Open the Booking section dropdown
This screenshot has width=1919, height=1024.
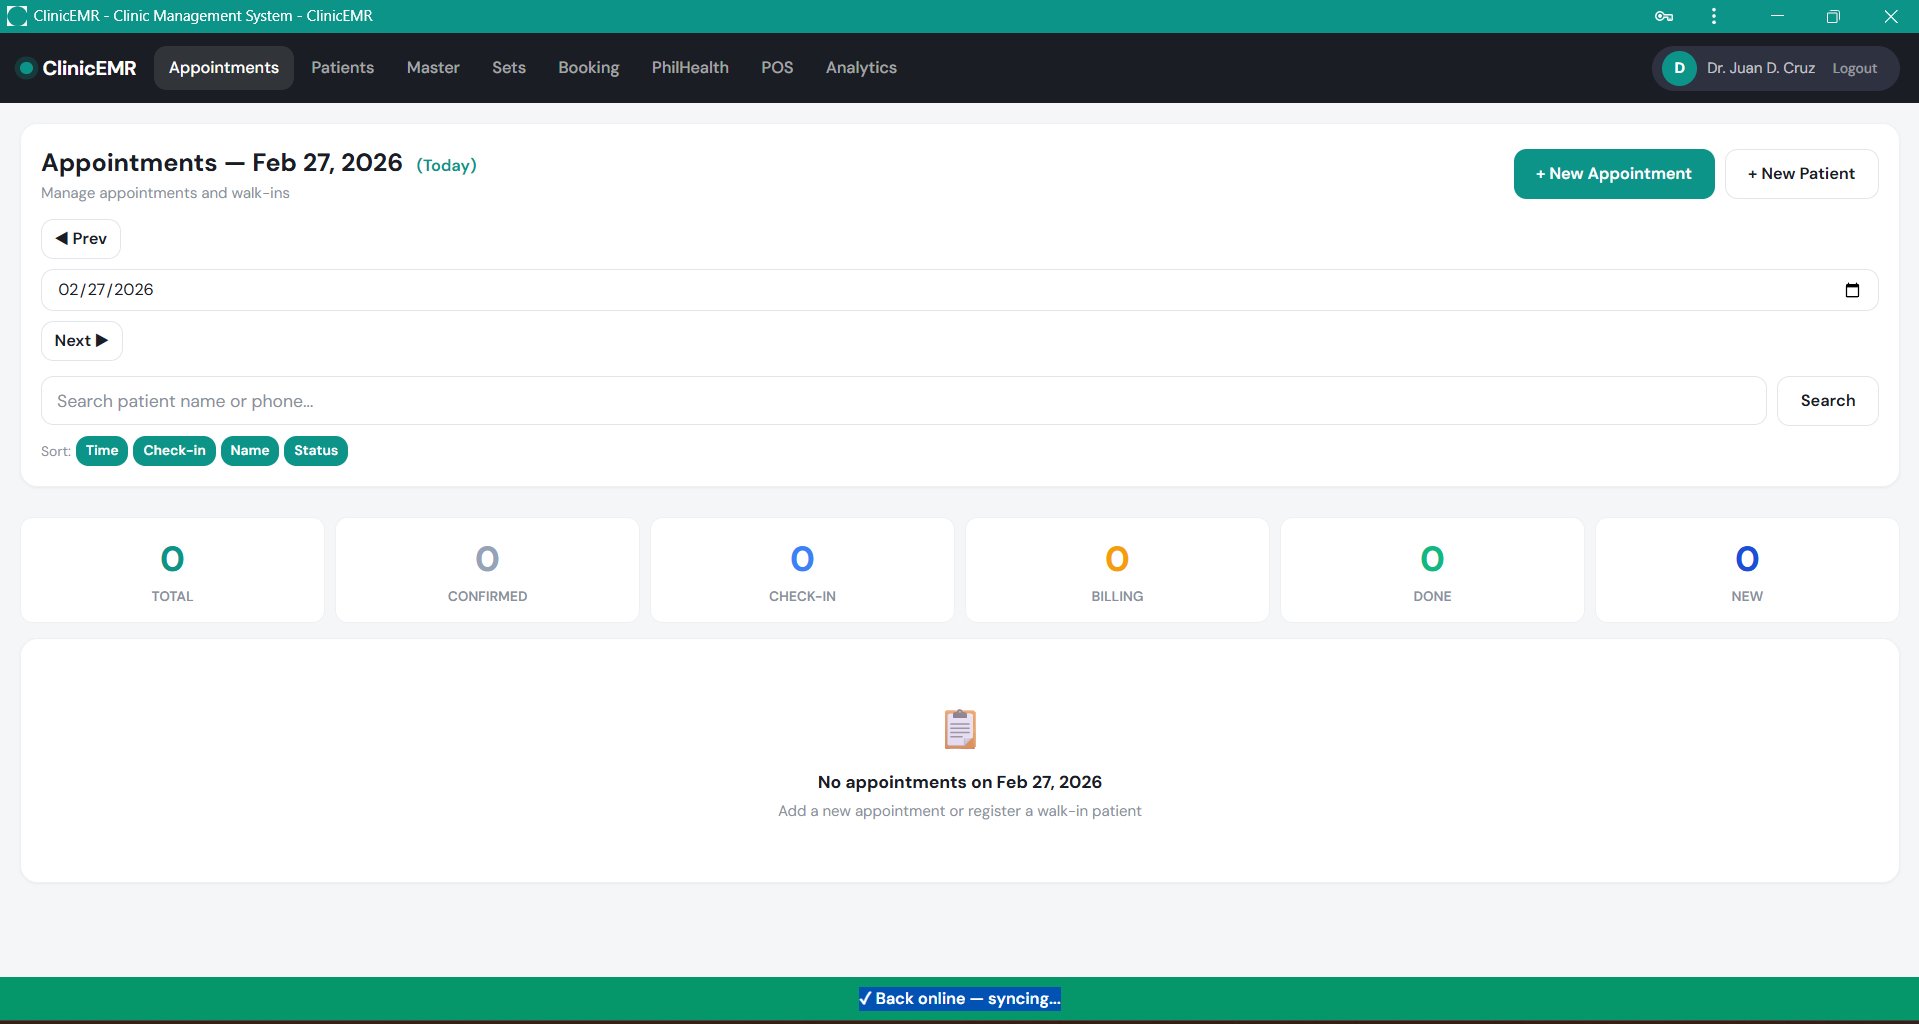click(x=588, y=67)
